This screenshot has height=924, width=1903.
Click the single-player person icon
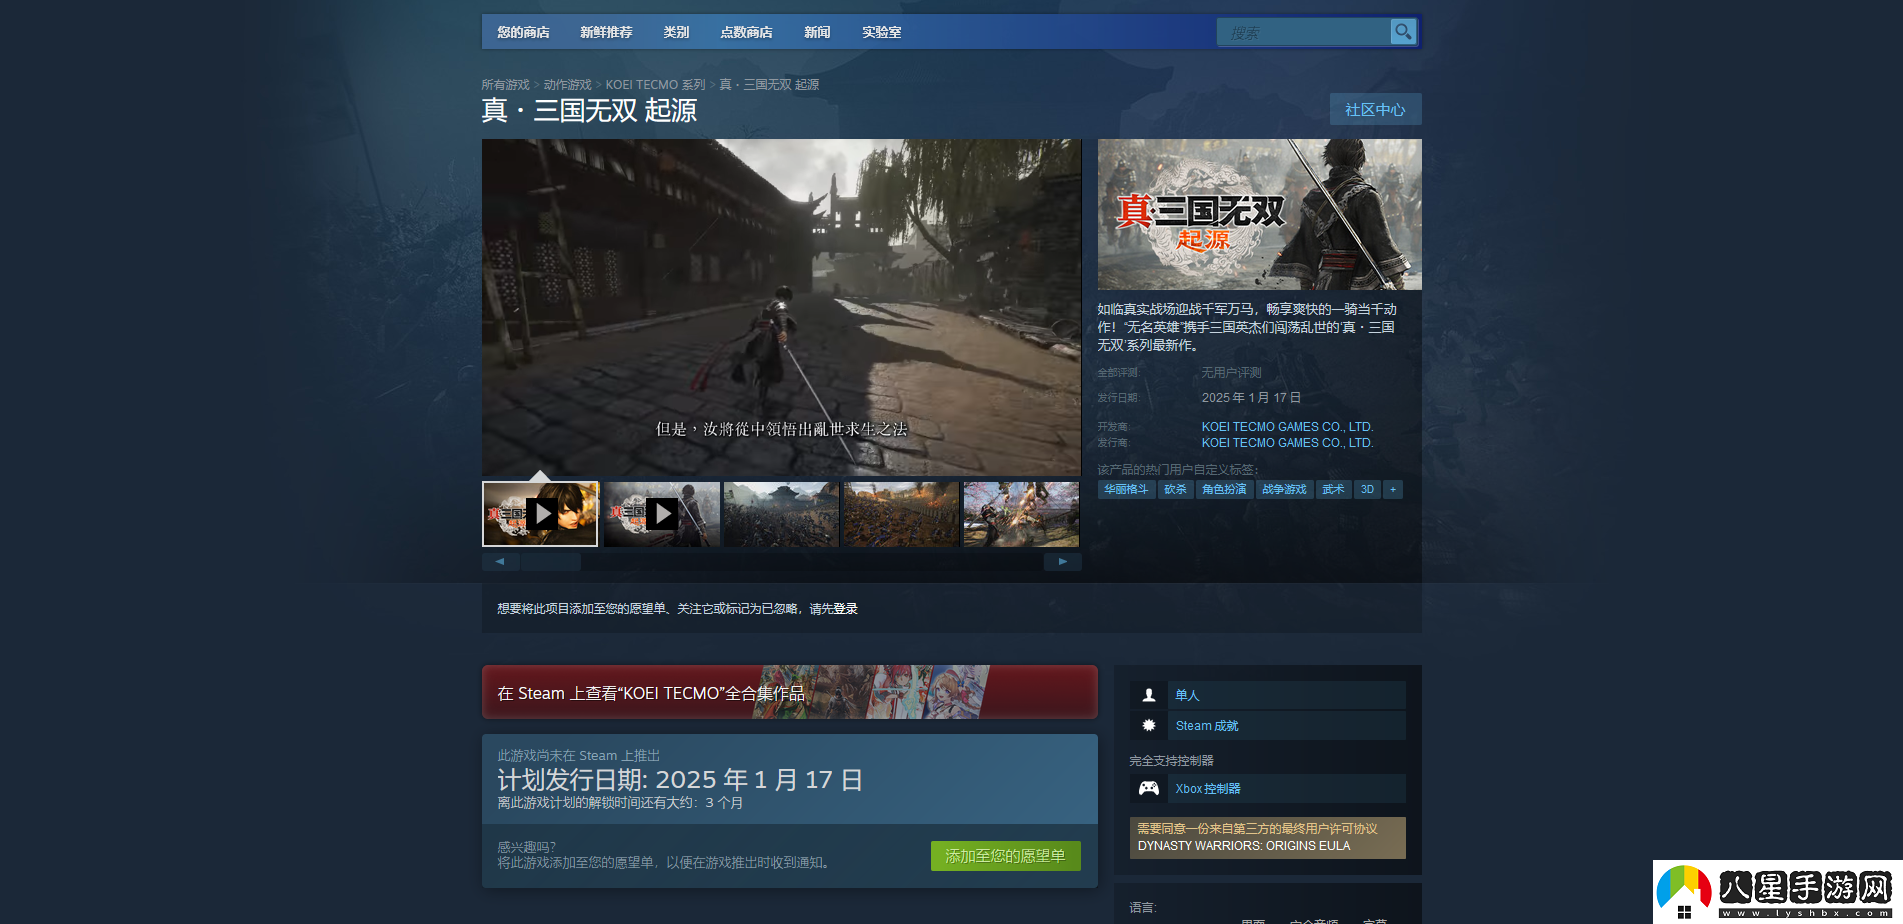[1149, 695]
